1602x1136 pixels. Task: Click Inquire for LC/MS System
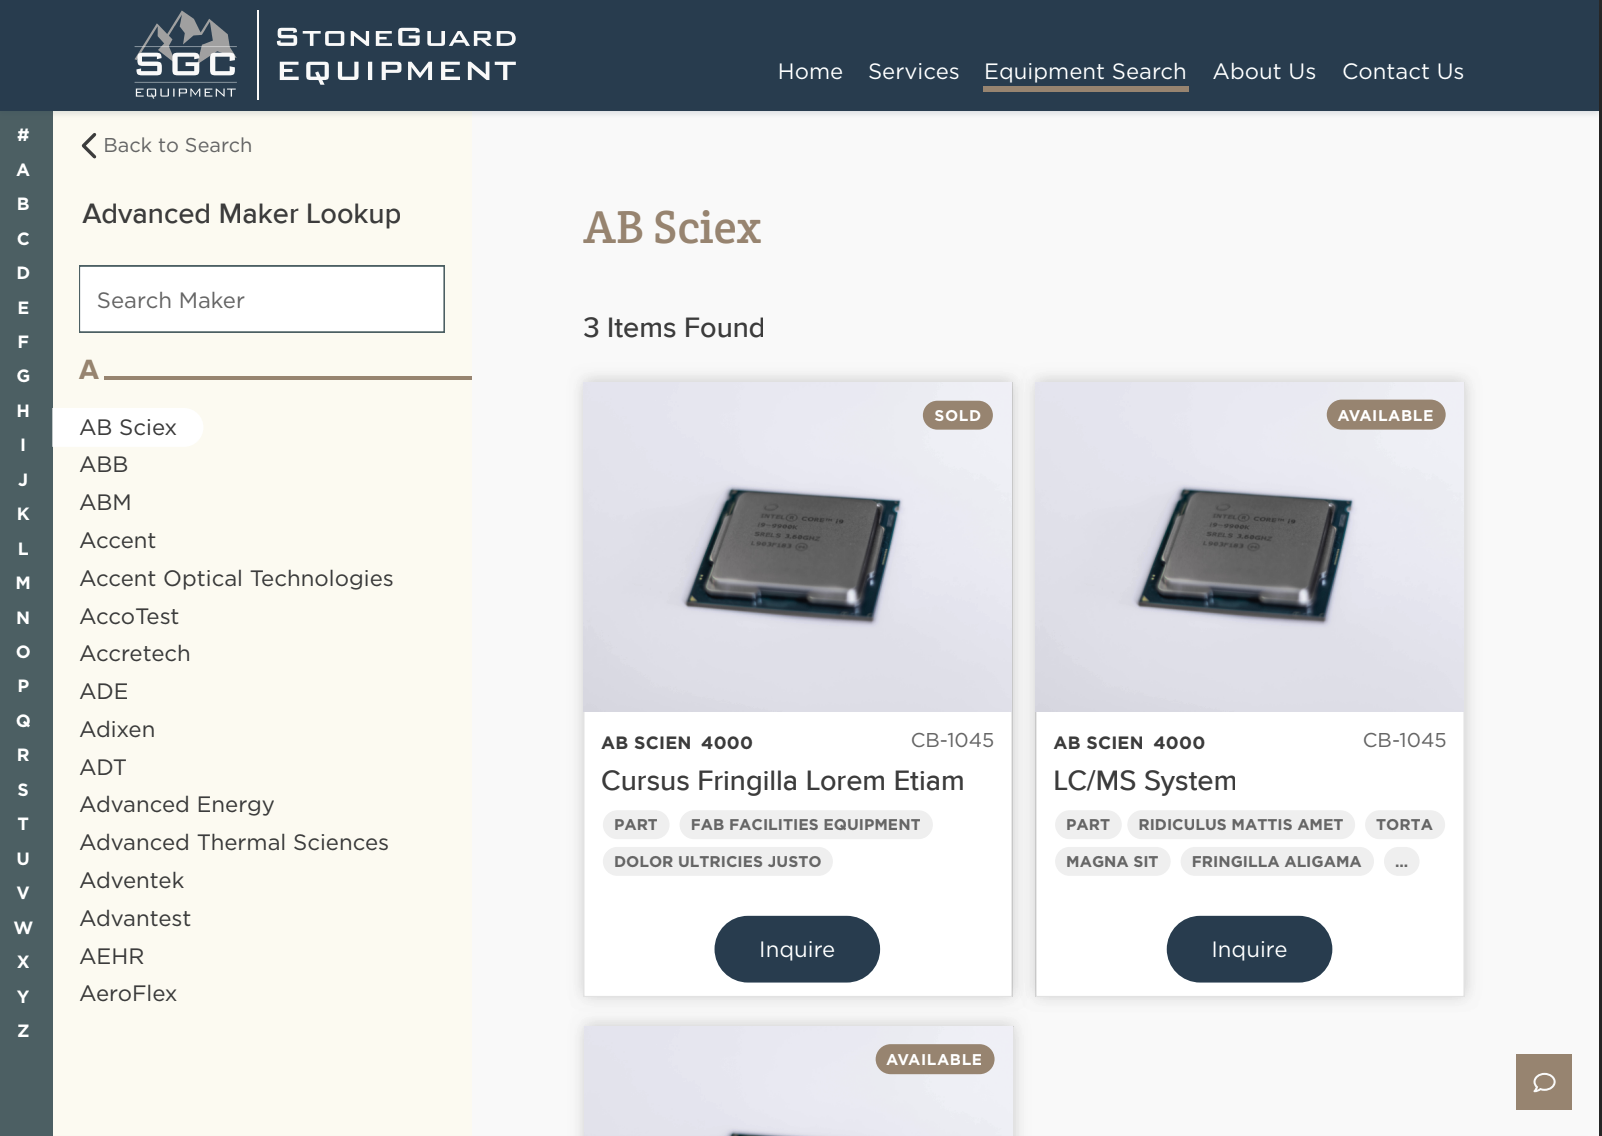[1248, 949]
